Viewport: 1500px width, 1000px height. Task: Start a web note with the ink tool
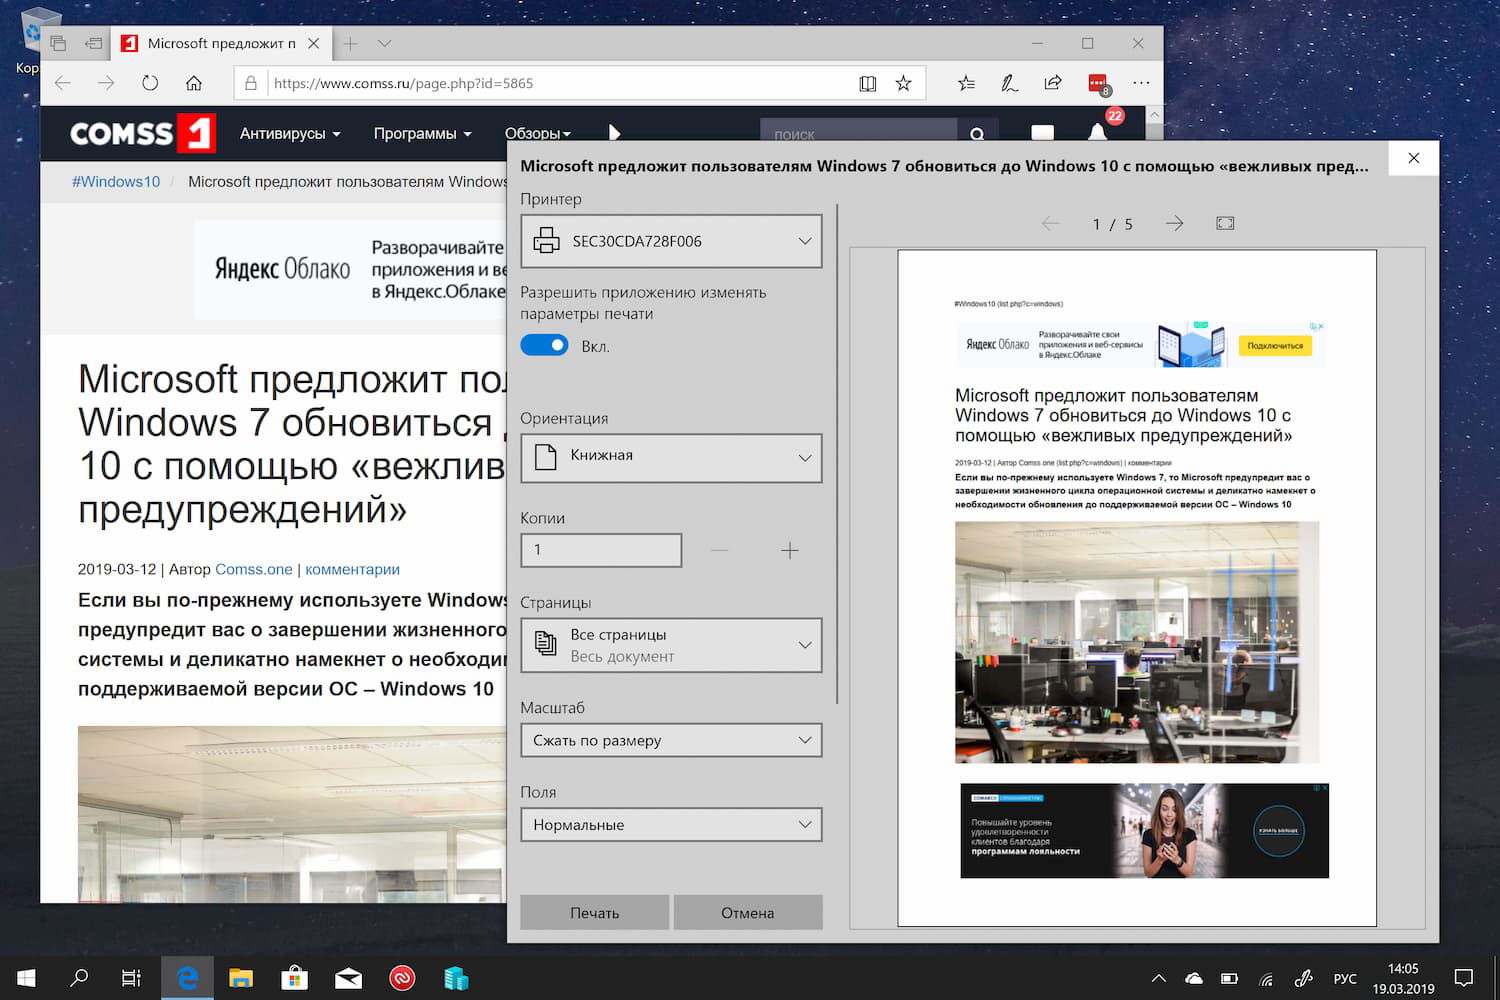[1009, 83]
